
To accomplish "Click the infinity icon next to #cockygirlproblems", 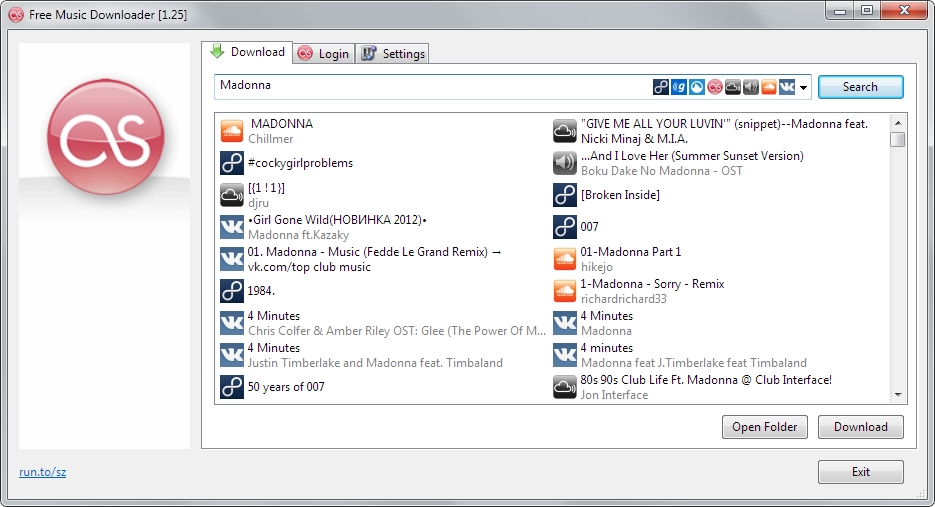I will (x=232, y=163).
